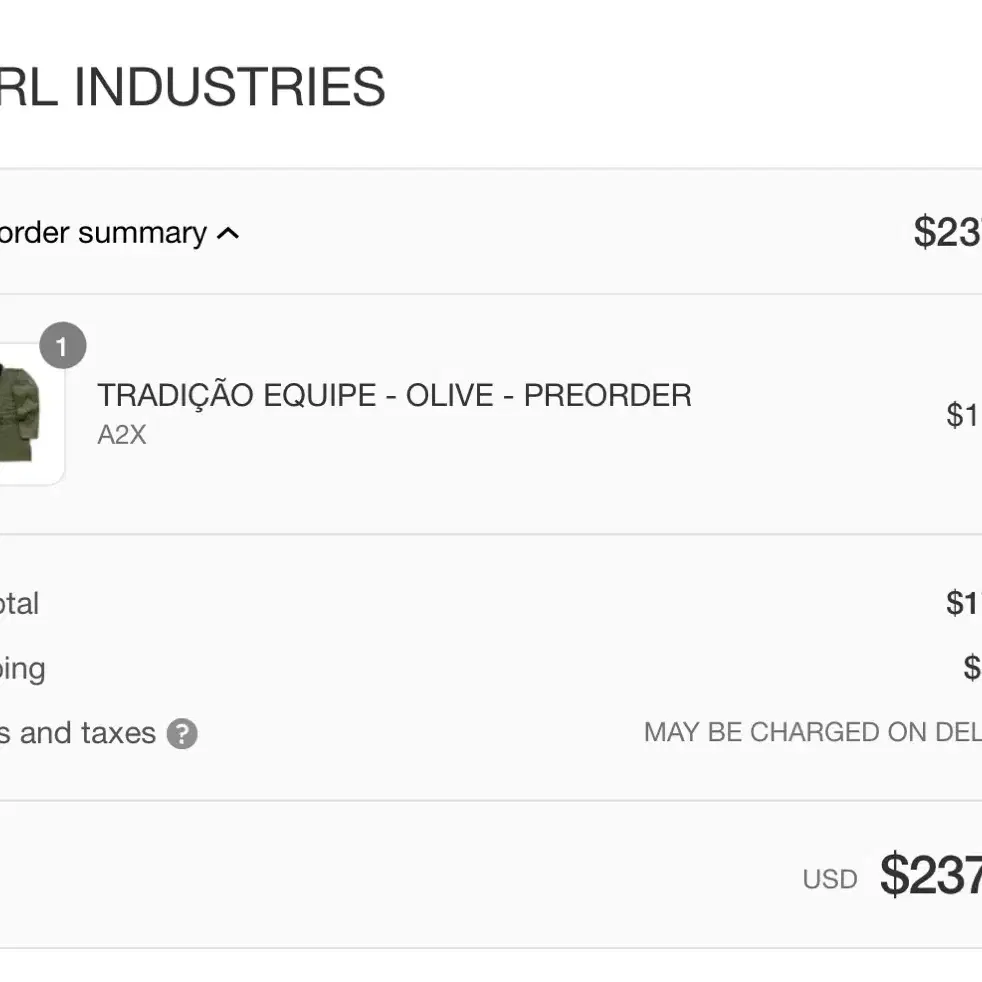Click the bold total amount $237
Screen dimensions: 982x982
point(931,874)
